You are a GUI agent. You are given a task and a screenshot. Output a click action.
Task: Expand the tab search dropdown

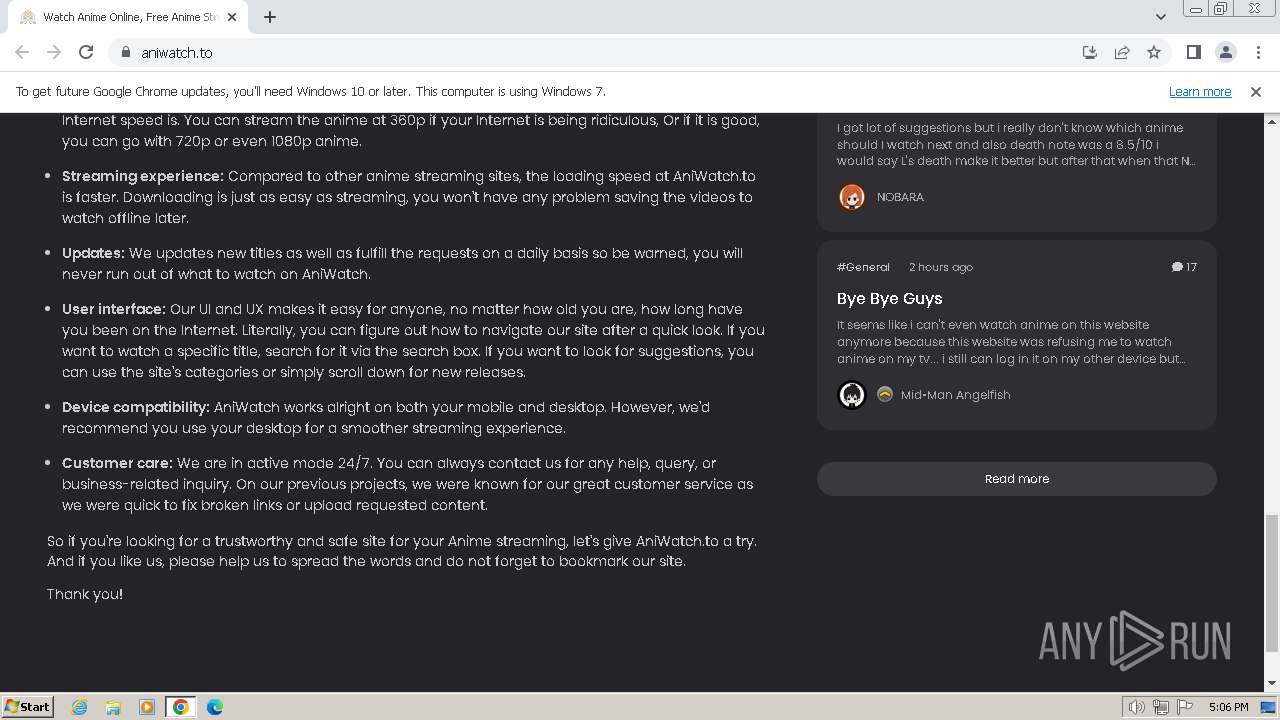(1160, 17)
